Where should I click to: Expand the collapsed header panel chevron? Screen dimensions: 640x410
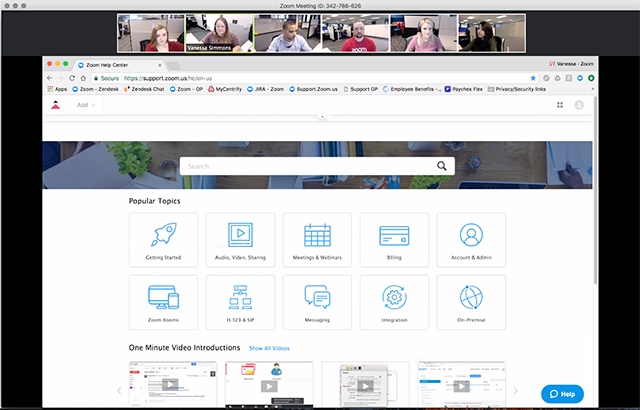click(x=321, y=118)
